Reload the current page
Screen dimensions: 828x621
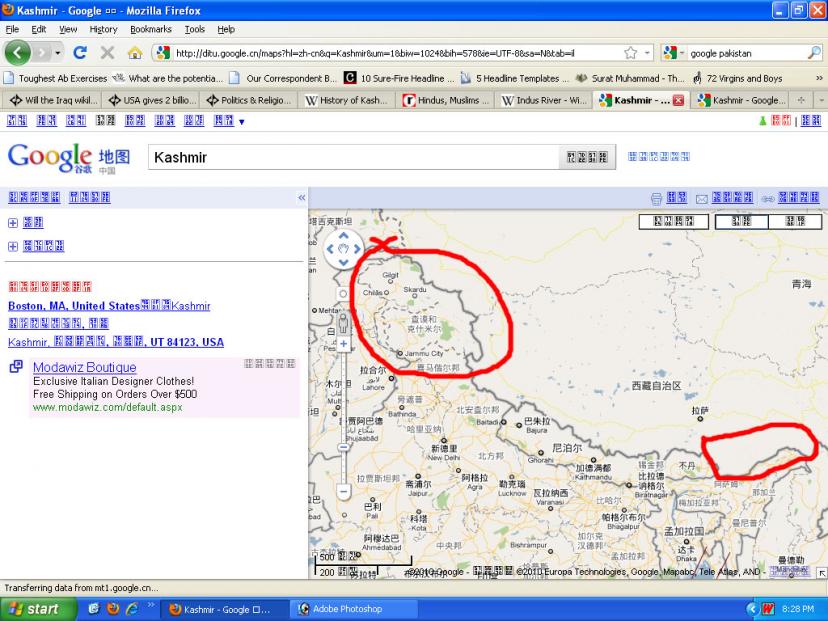80,52
